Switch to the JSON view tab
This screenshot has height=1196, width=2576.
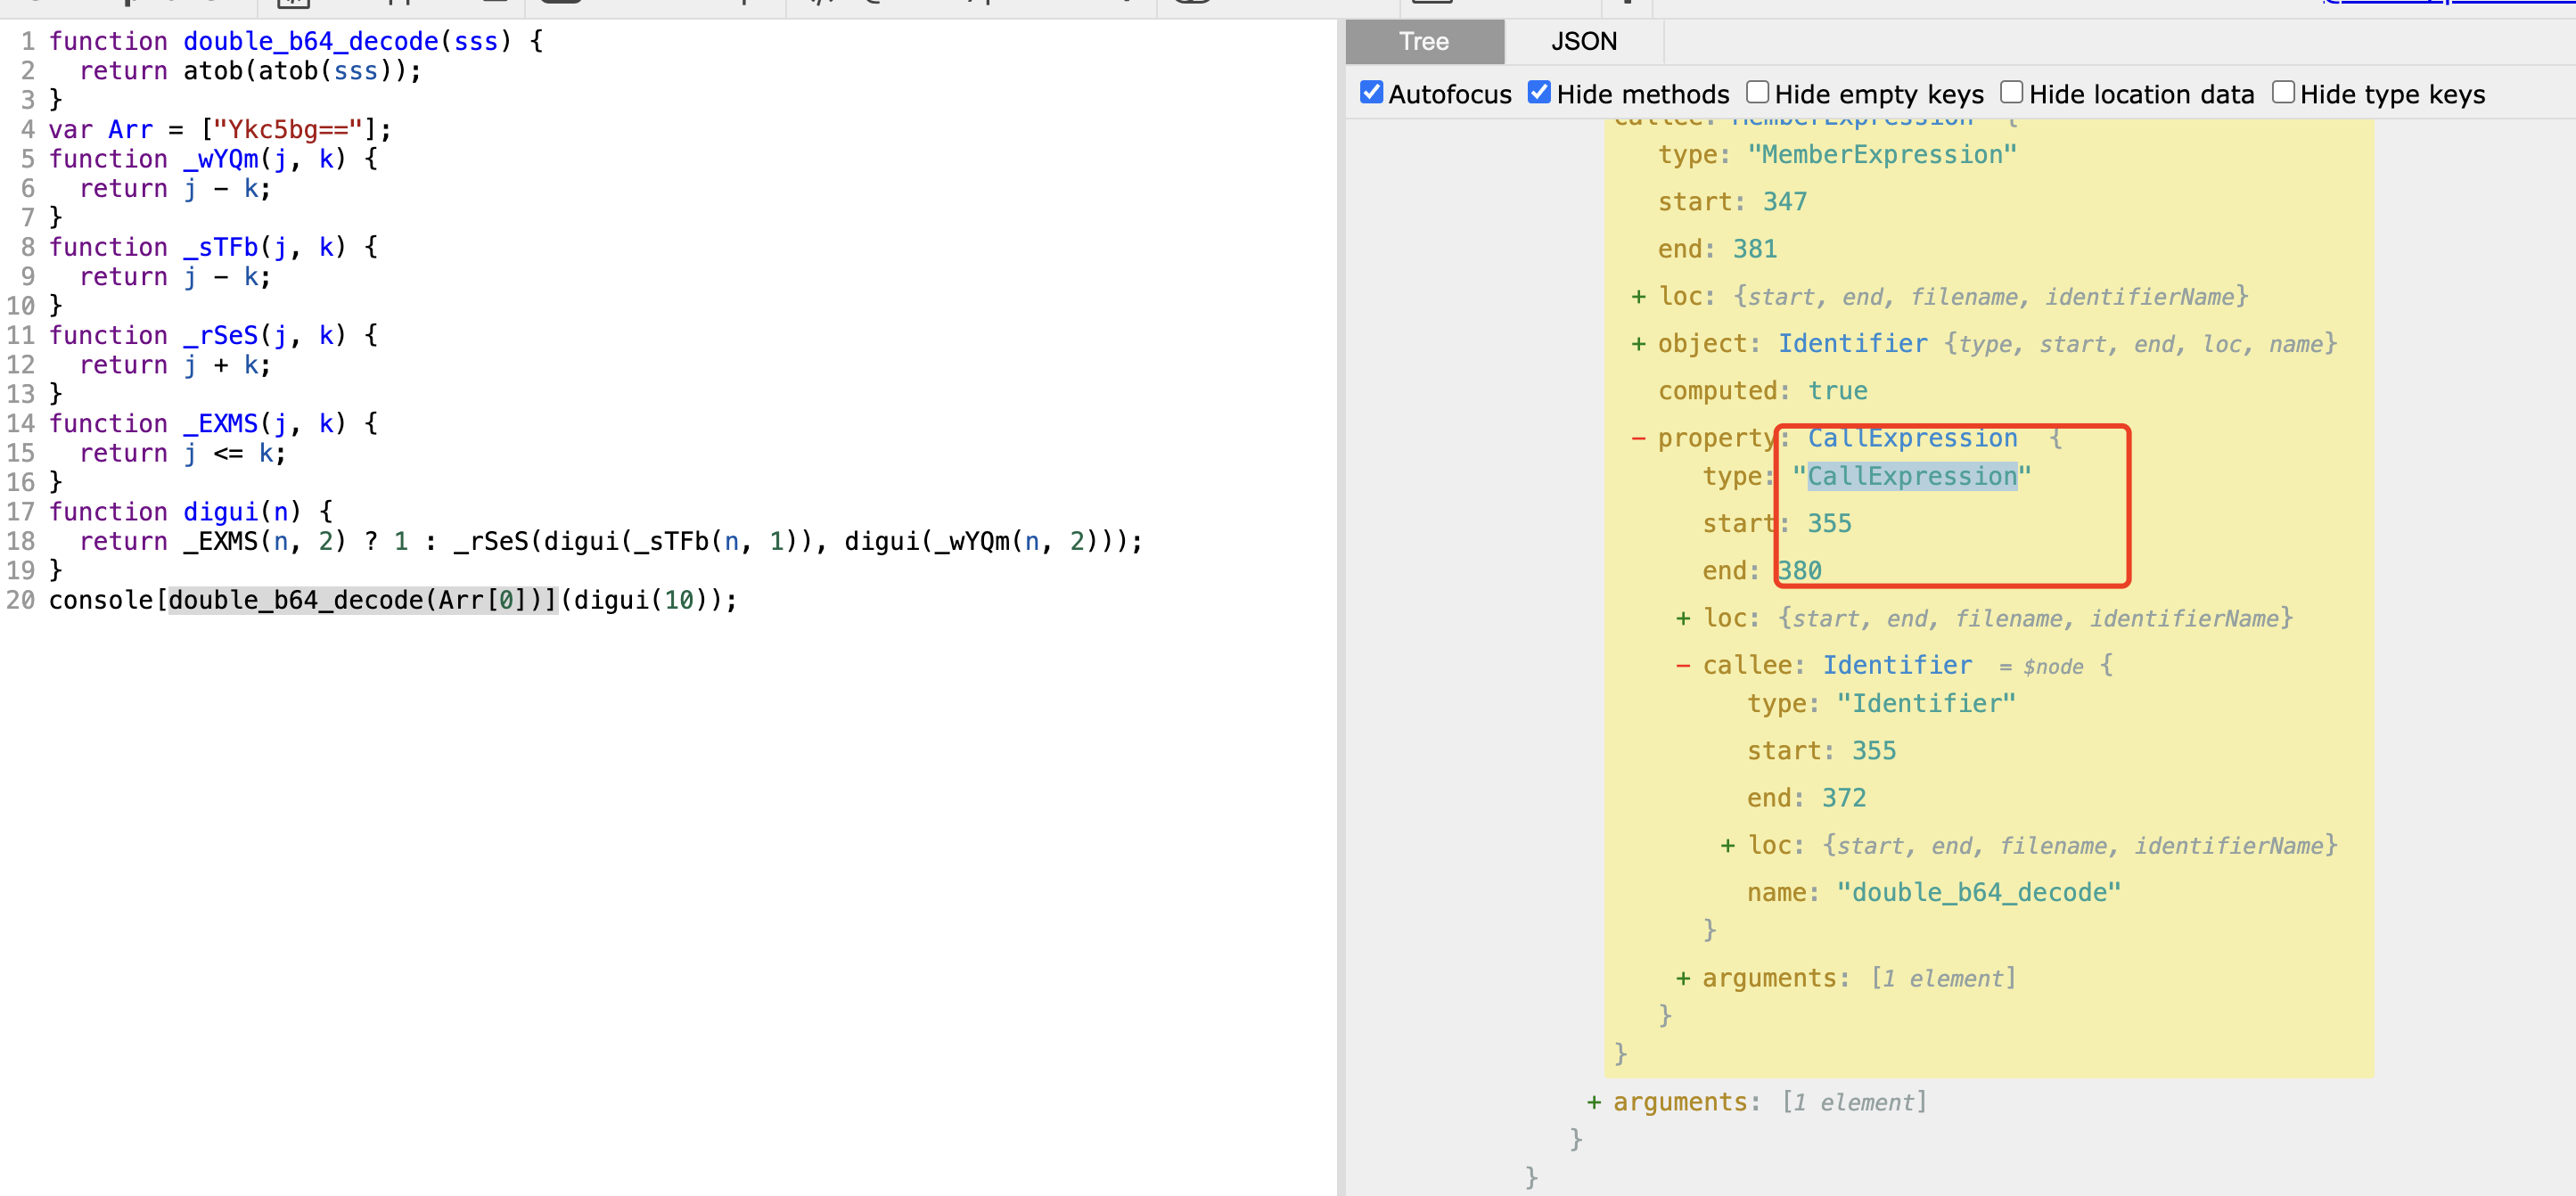[1584, 41]
